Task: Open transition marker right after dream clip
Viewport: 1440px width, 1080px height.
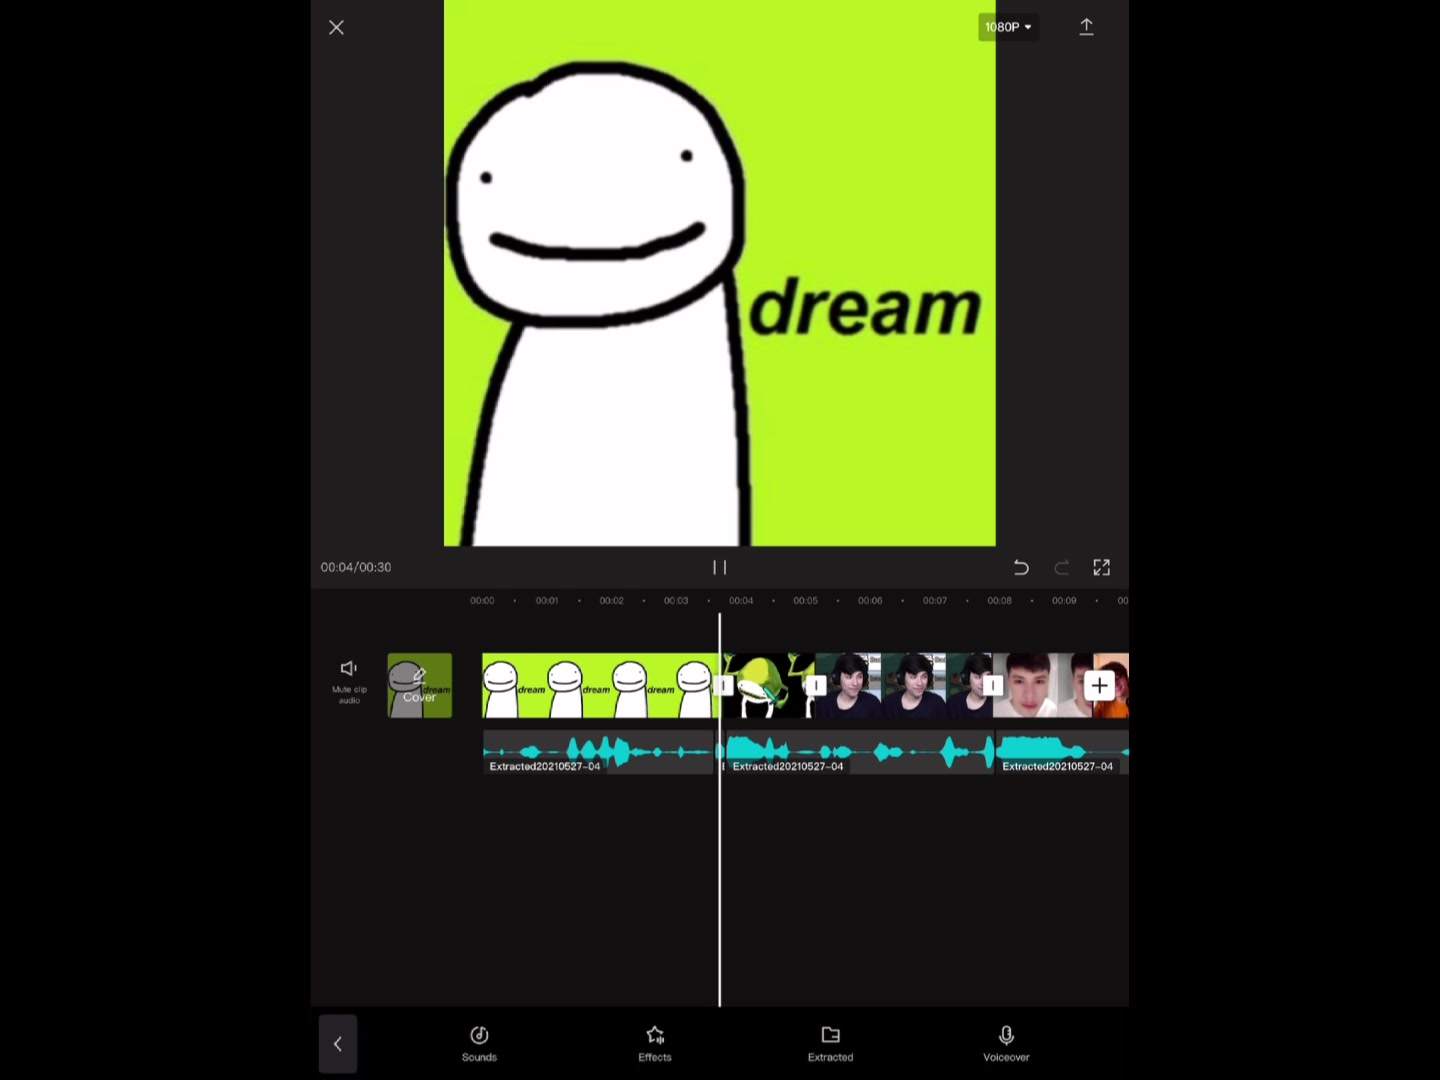Action: pos(724,685)
